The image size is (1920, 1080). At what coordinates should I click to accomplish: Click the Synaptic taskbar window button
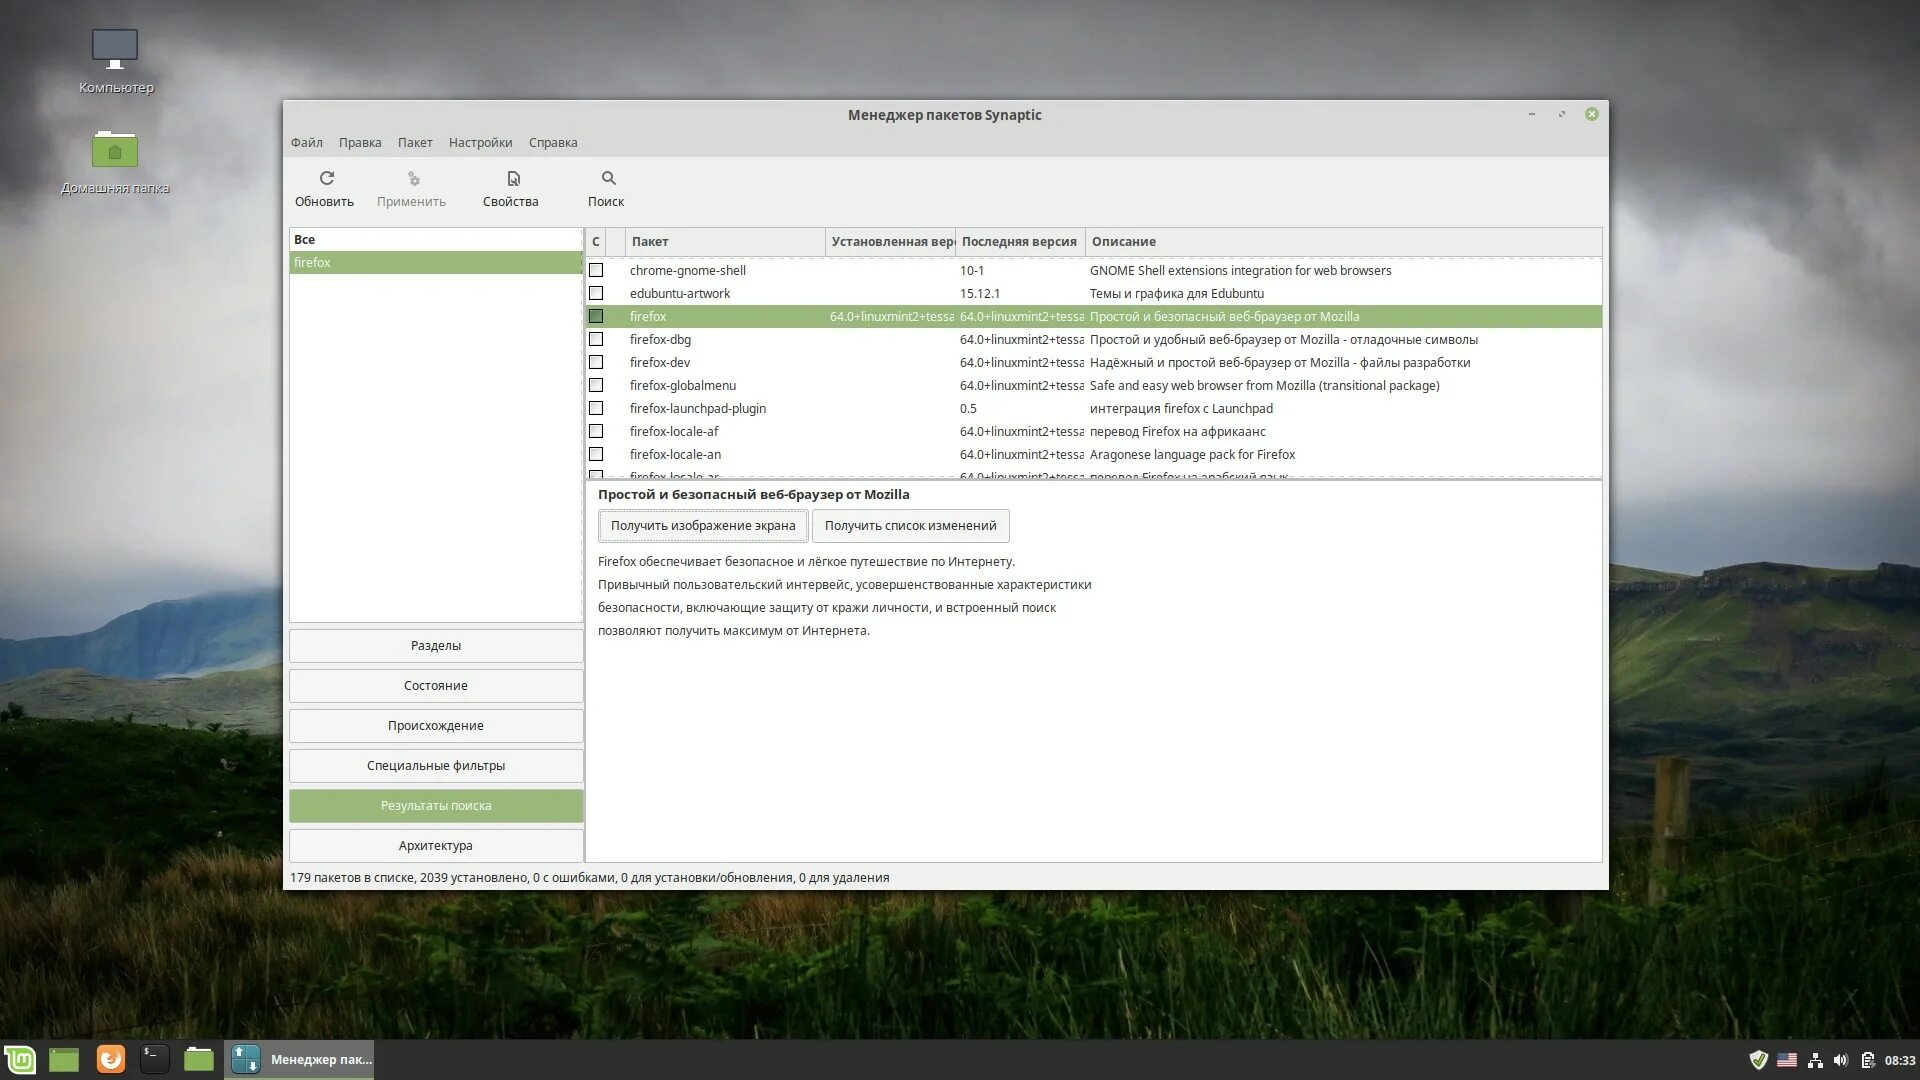tap(299, 1059)
